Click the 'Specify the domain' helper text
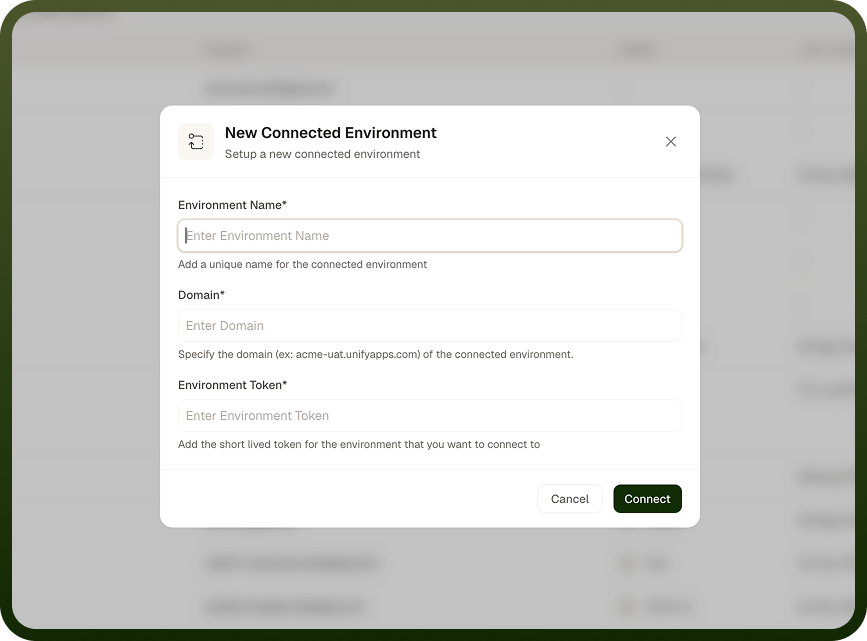 pos(375,355)
